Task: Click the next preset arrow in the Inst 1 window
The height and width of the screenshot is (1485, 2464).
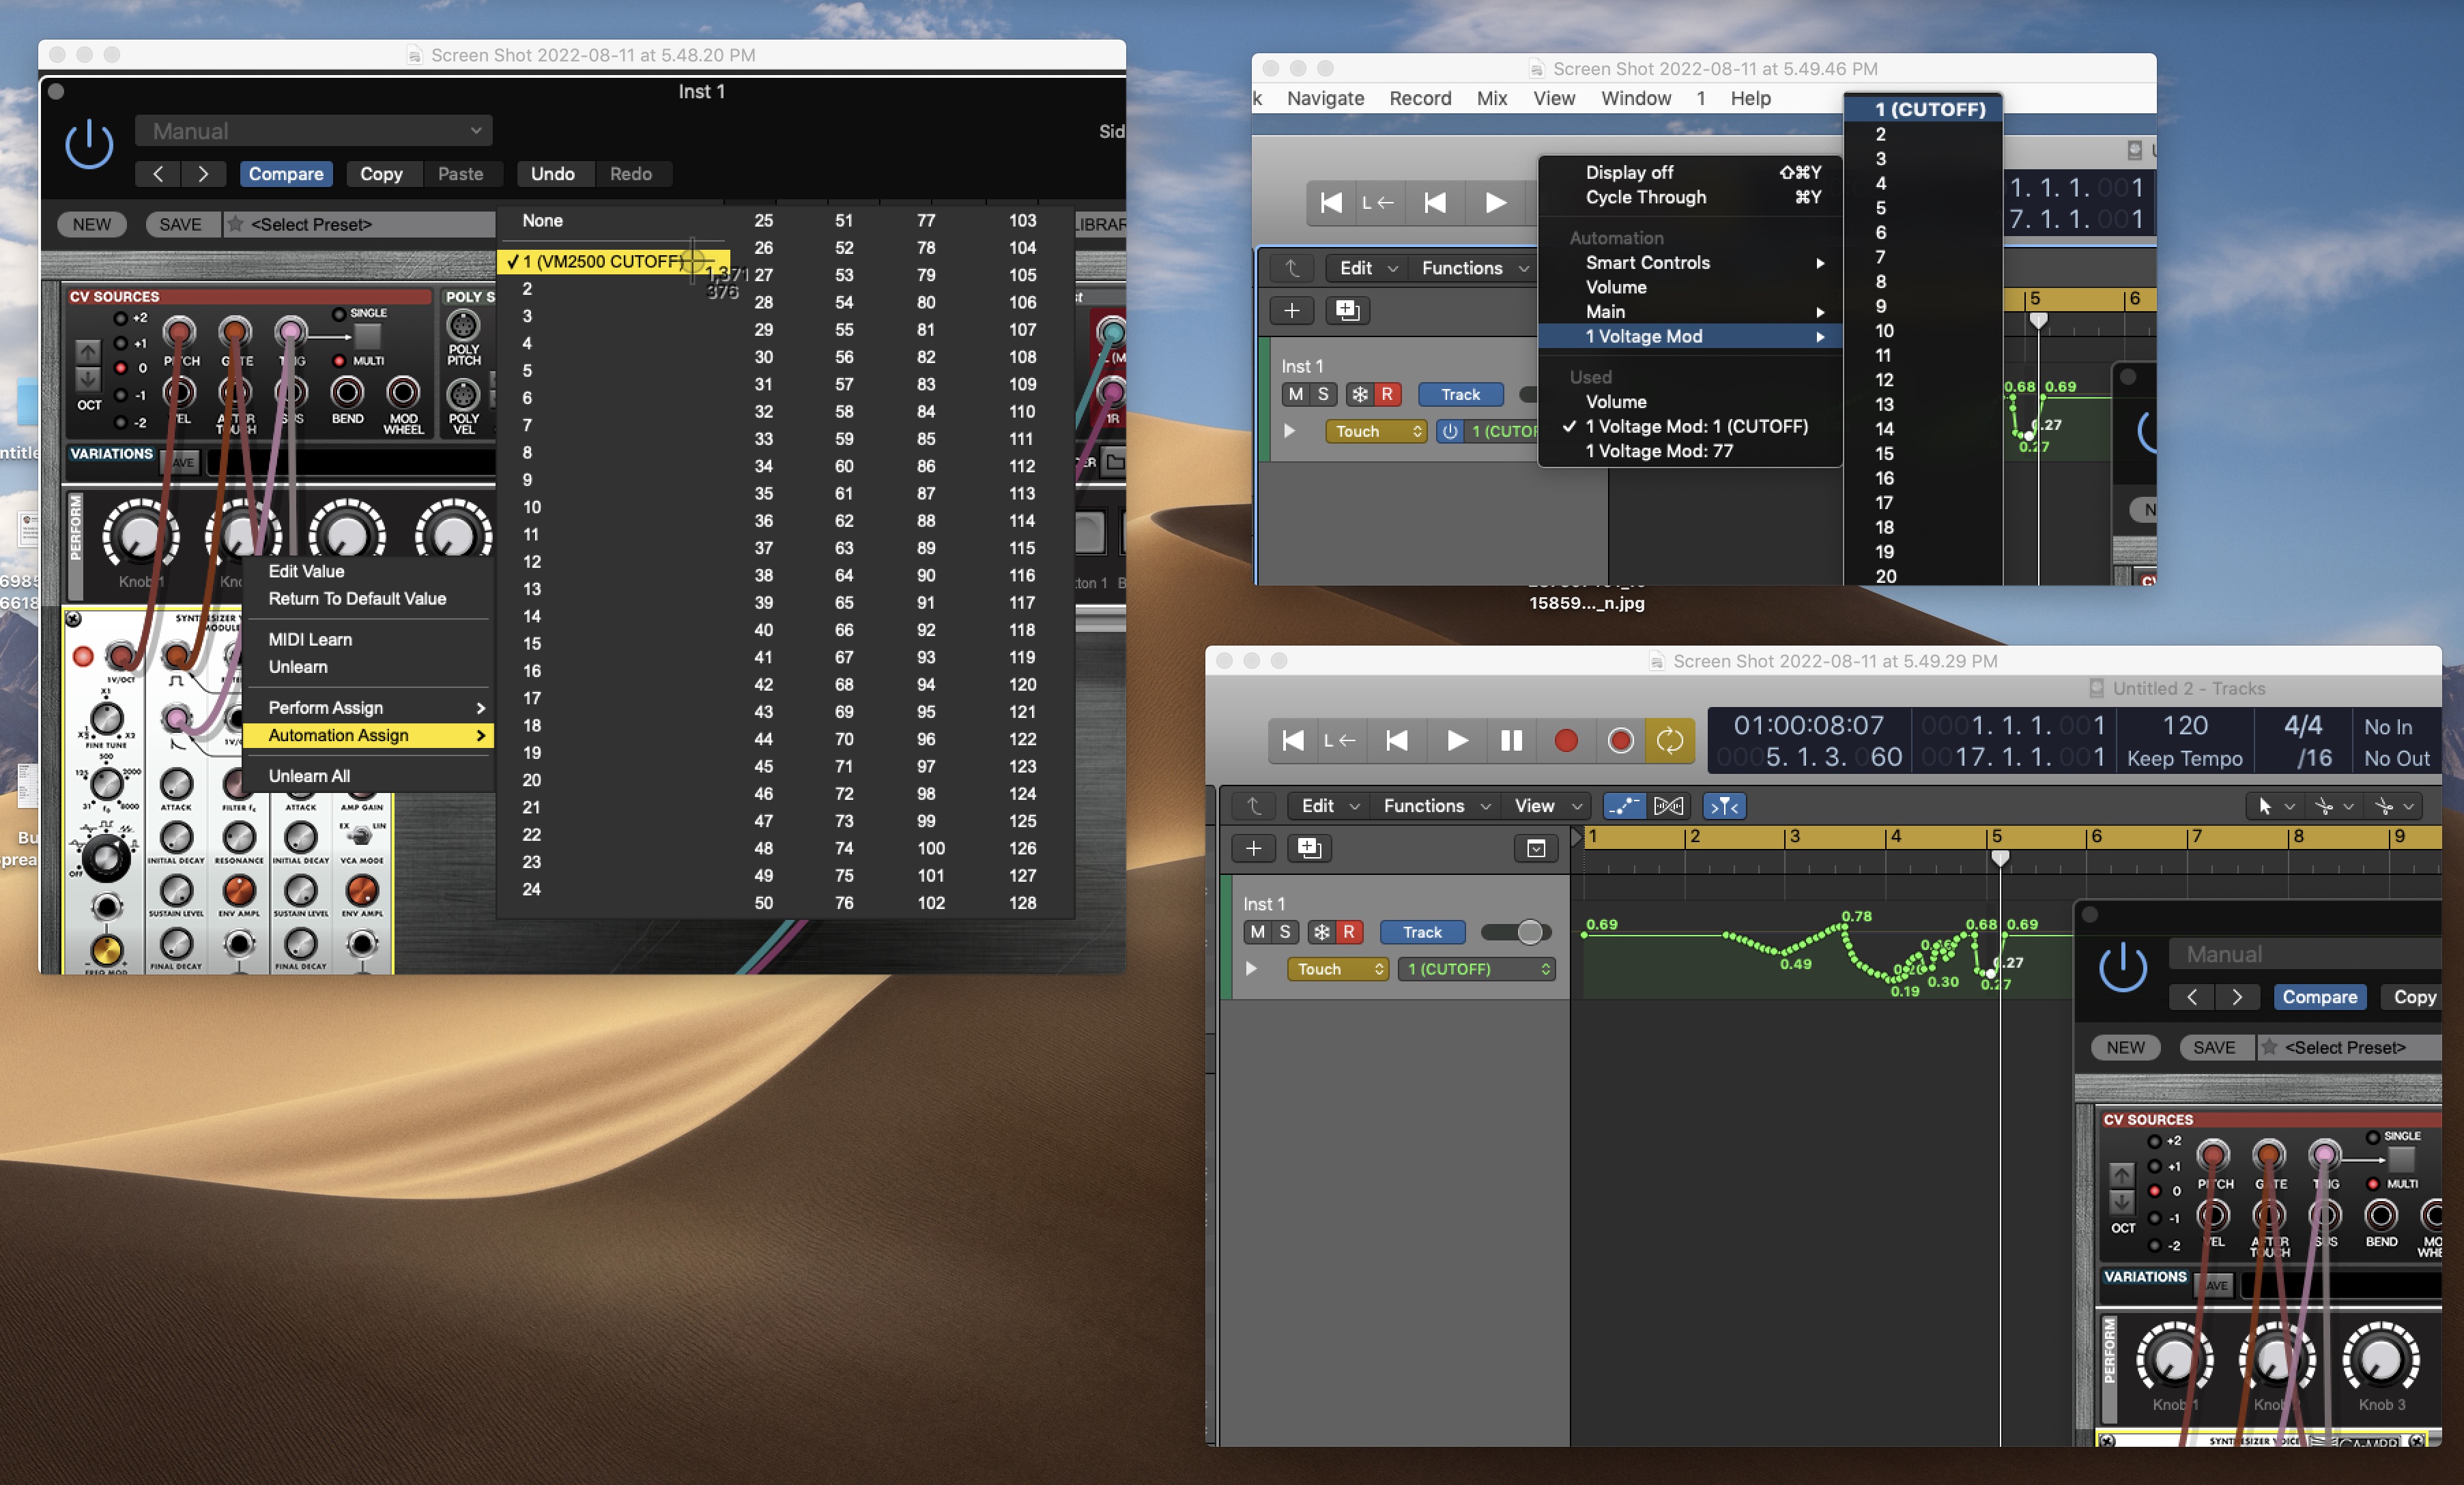Action: [x=204, y=174]
